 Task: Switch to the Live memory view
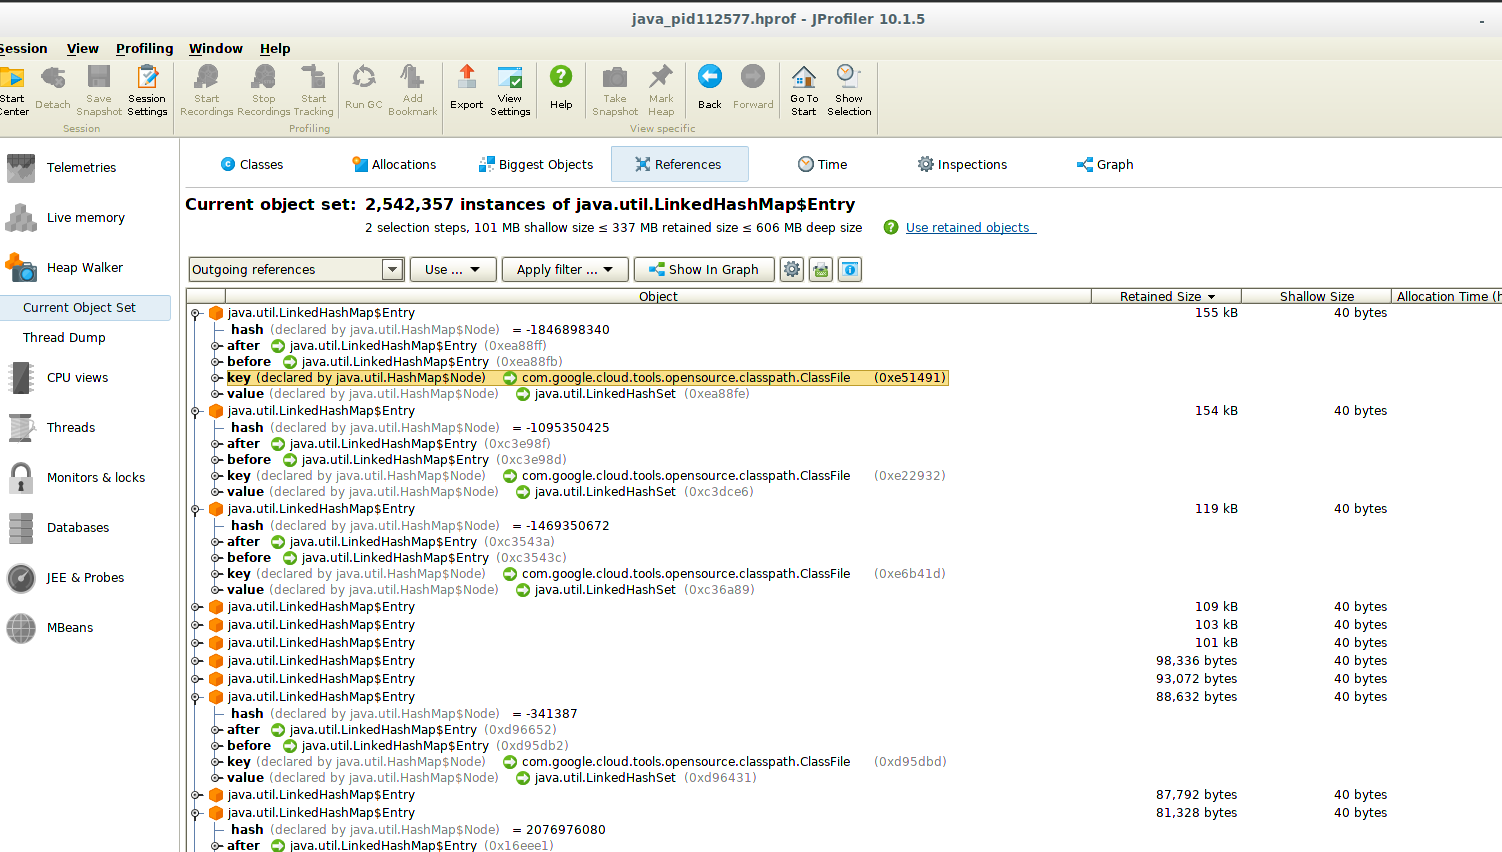[86, 217]
